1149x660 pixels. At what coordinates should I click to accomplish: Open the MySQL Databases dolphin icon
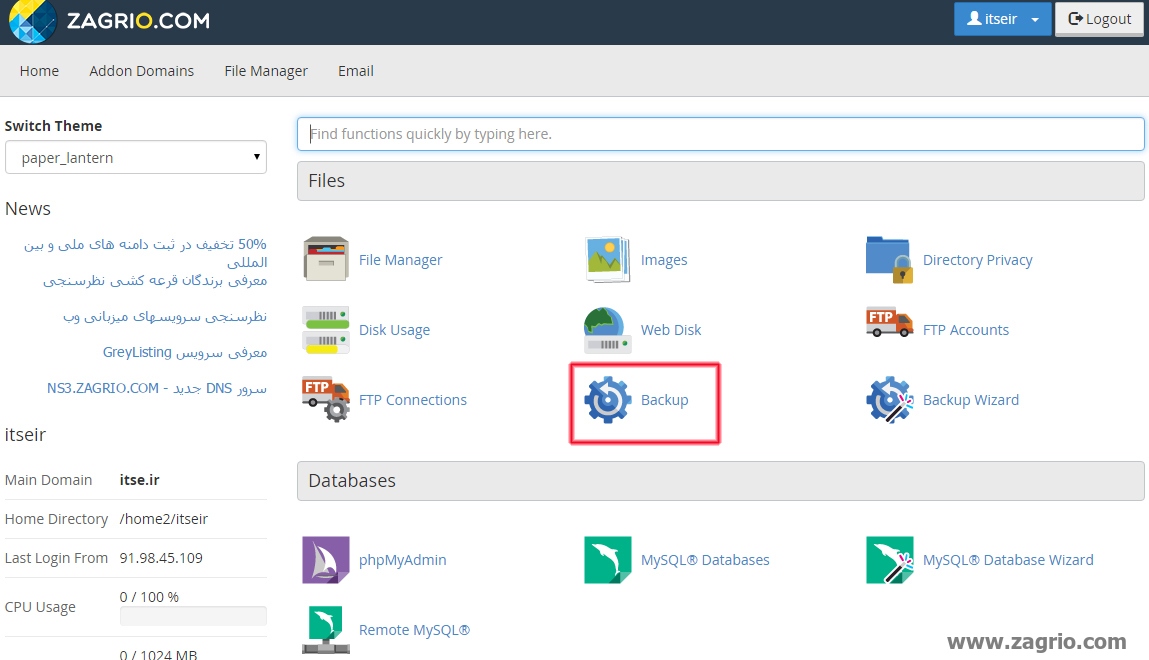pos(607,560)
